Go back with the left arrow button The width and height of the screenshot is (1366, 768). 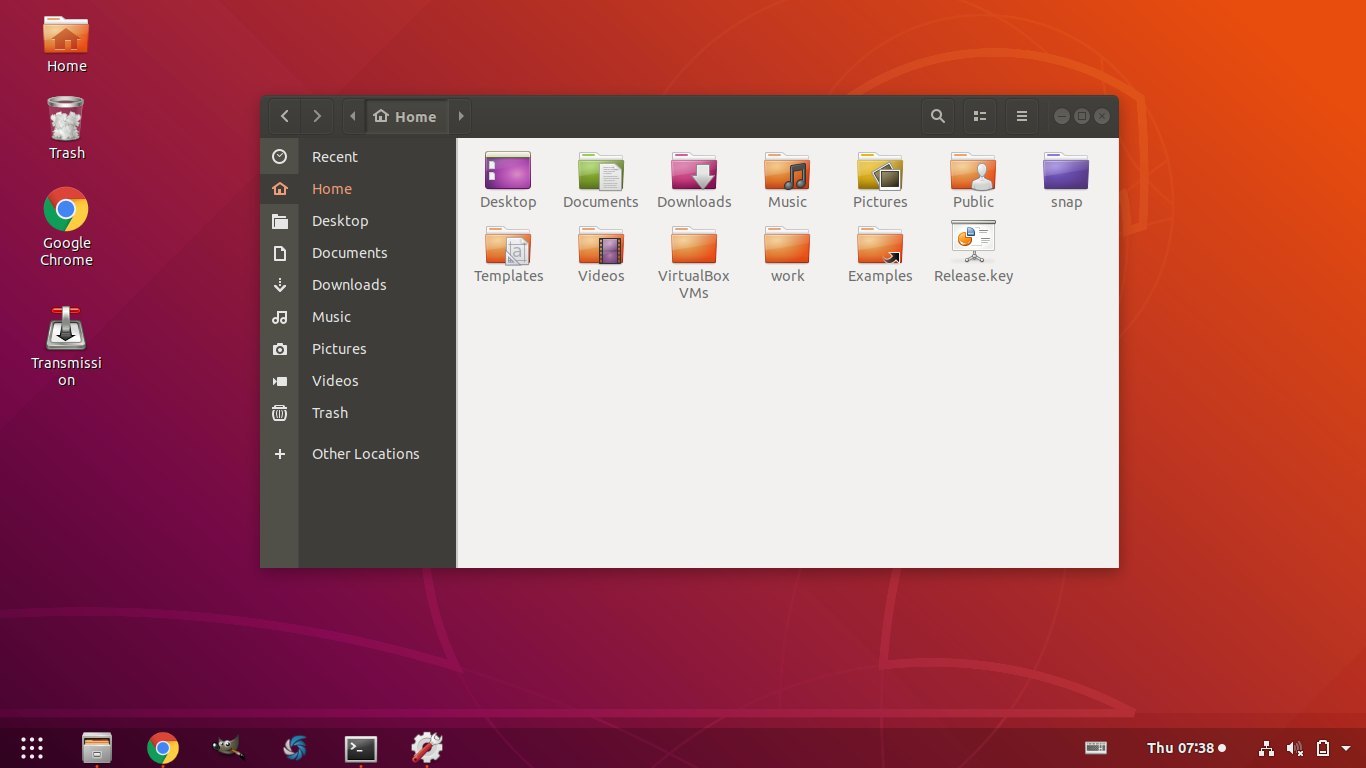click(x=285, y=116)
